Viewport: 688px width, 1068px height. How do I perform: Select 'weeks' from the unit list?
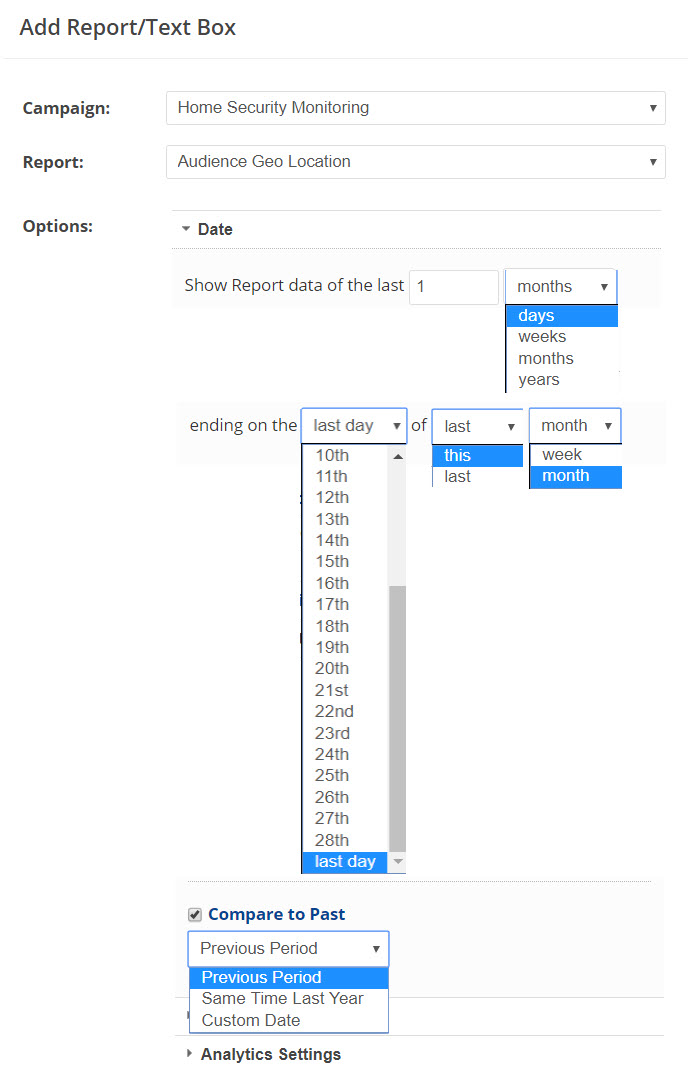click(x=542, y=337)
